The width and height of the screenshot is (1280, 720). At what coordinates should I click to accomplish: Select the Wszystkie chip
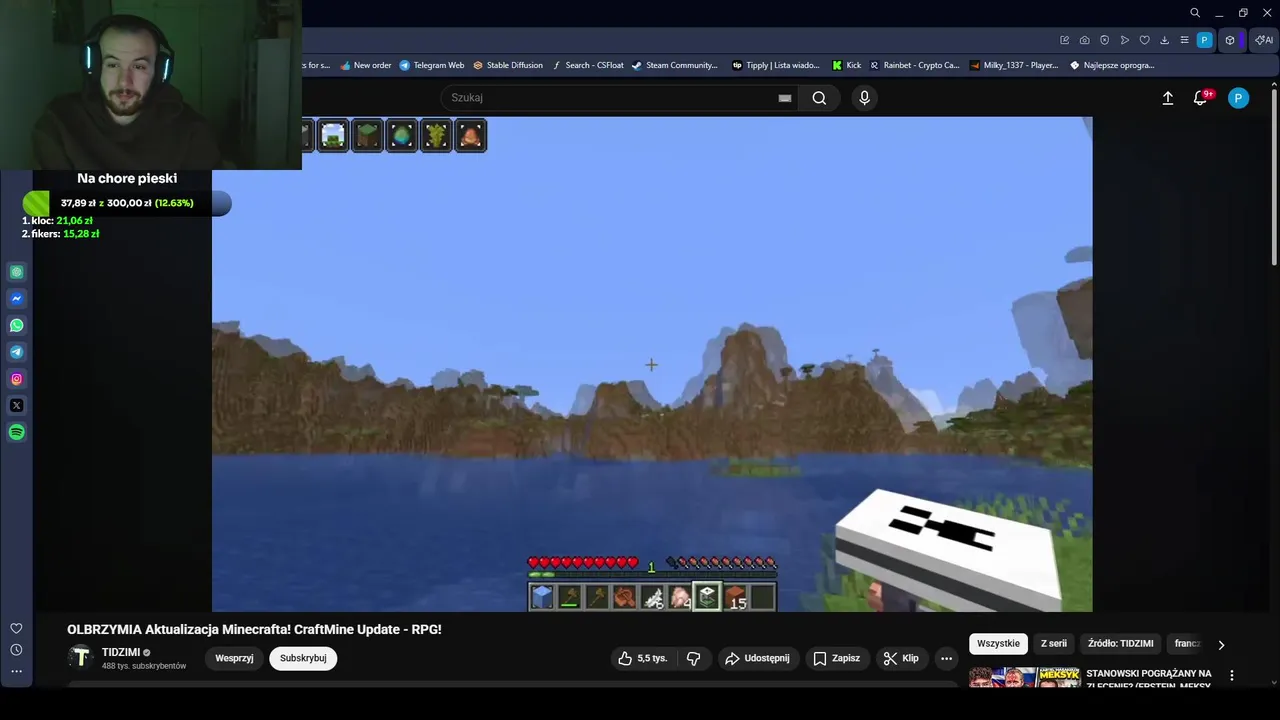pyautogui.click(x=998, y=644)
